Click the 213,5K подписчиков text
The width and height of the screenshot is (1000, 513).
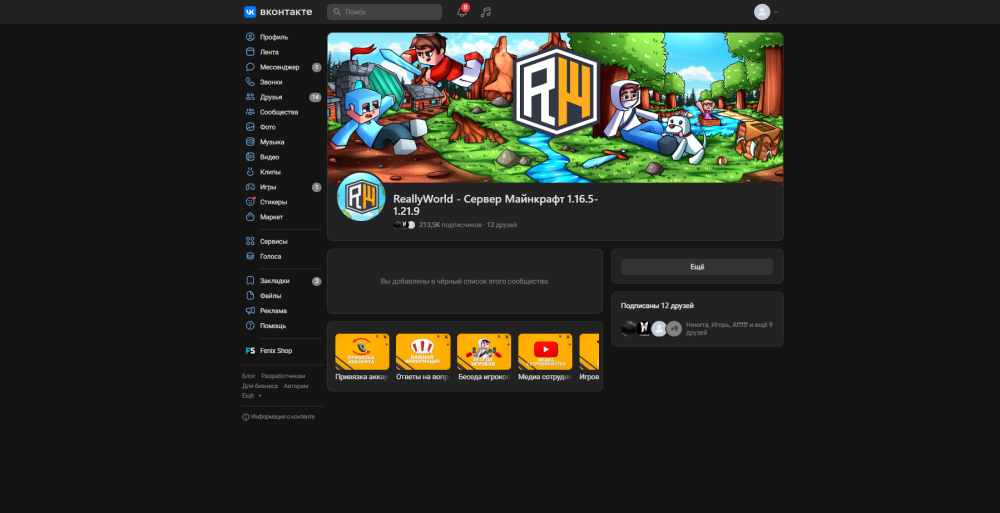coord(450,225)
